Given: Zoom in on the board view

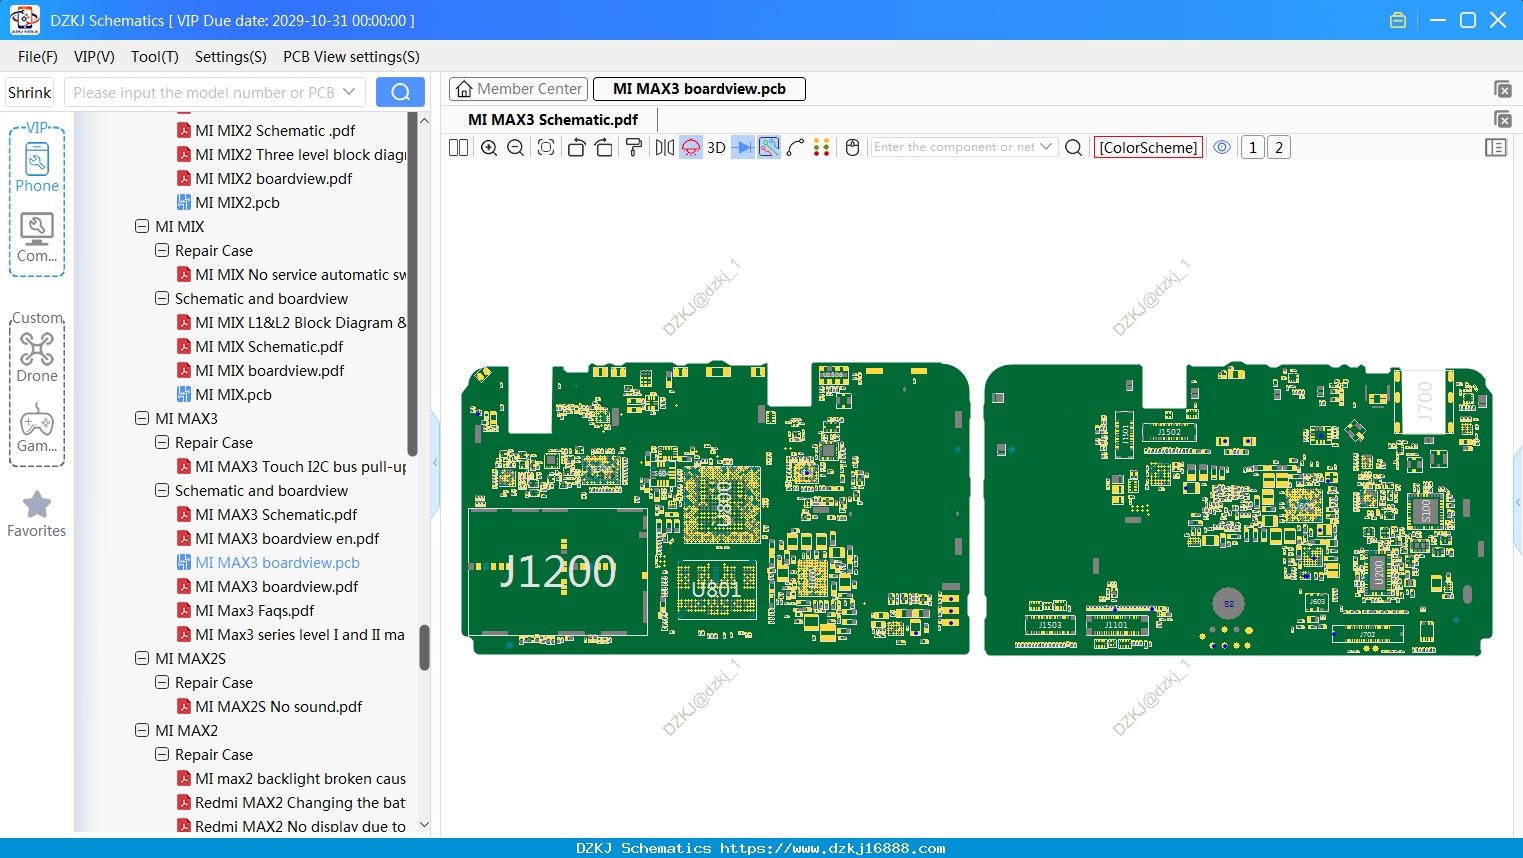Looking at the screenshot, I should pyautogui.click(x=489, y=147).
